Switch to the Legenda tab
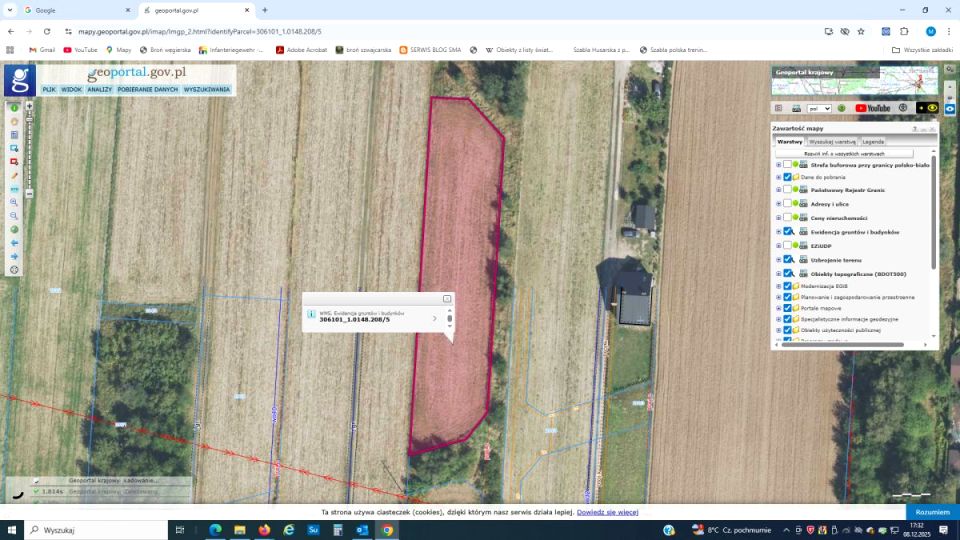 tap(873, 142)
